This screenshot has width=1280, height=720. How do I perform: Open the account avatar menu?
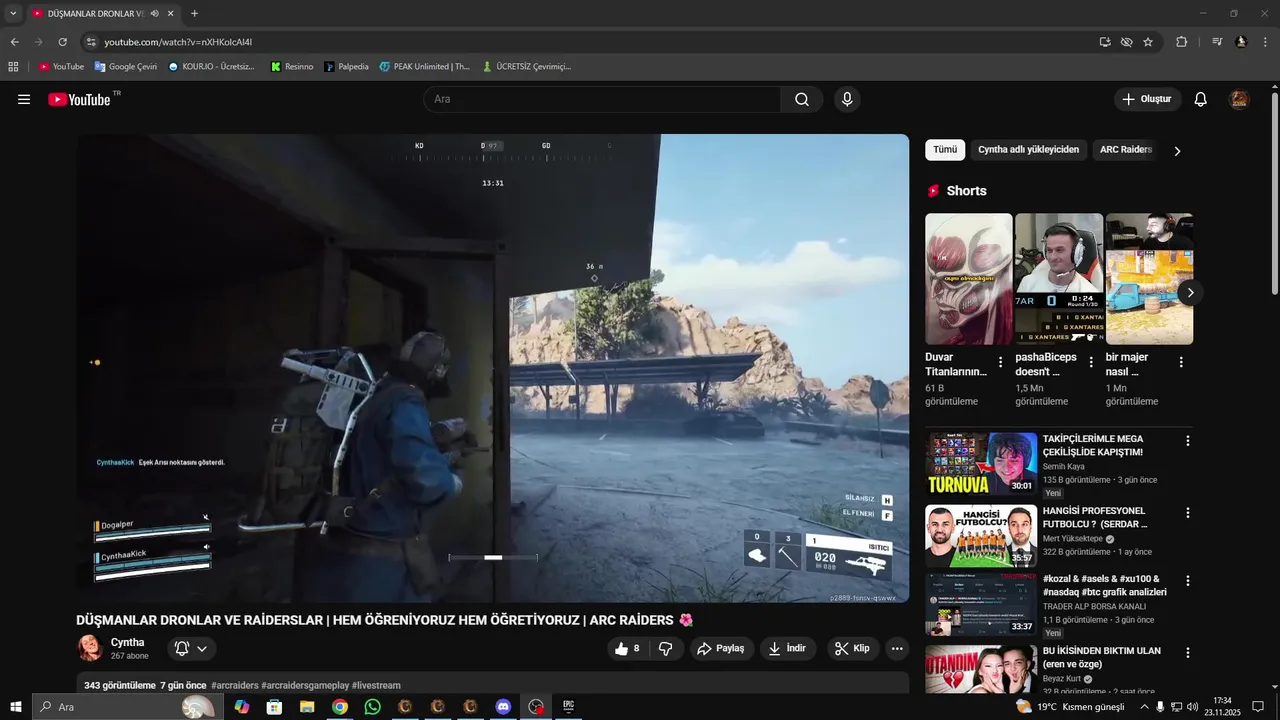[1239, 99]
